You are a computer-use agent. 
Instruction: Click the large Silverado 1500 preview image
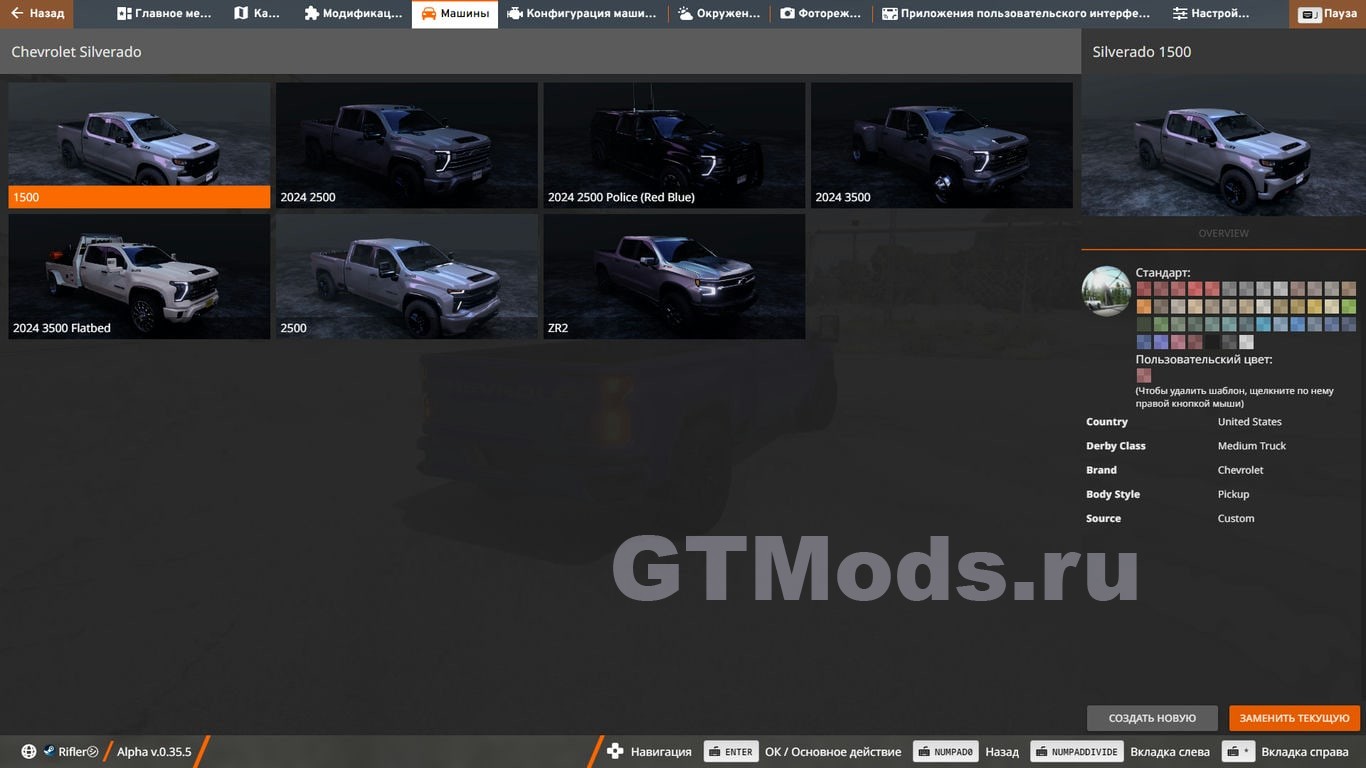pos(1223,145)
